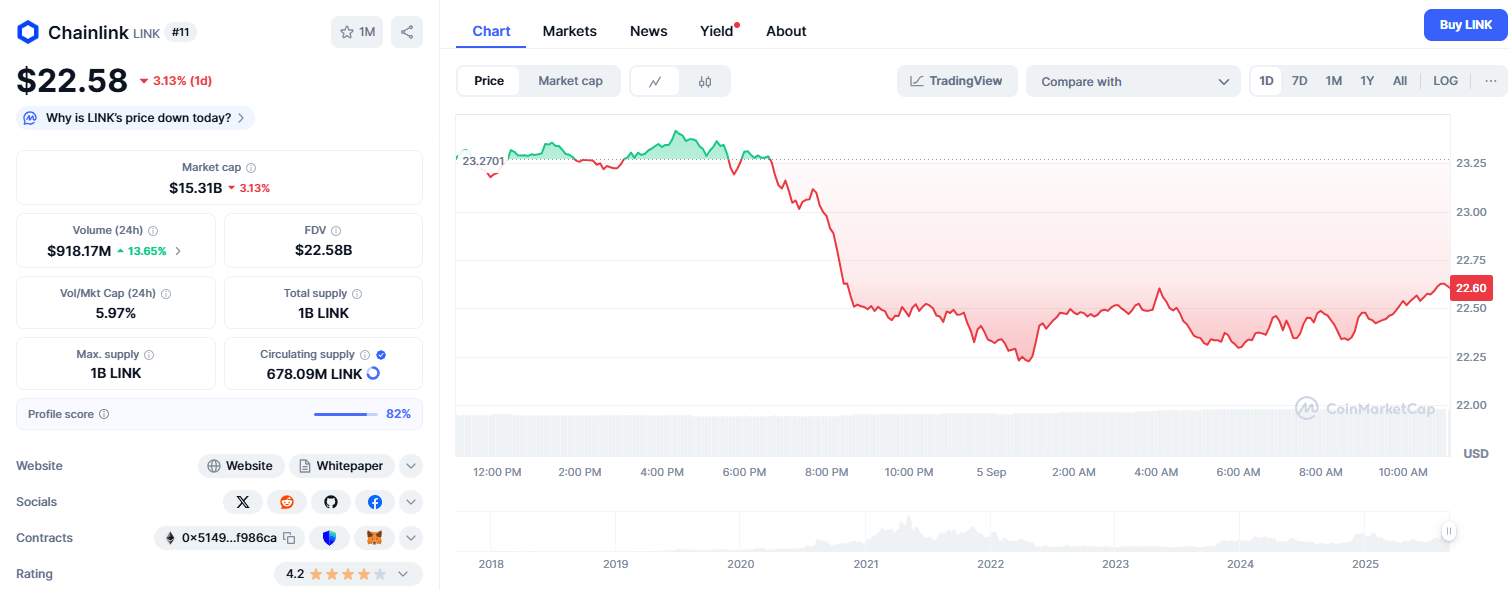Expand more Website links chevron
This screenshot has height=590, width=1510.
click(411, 466)
